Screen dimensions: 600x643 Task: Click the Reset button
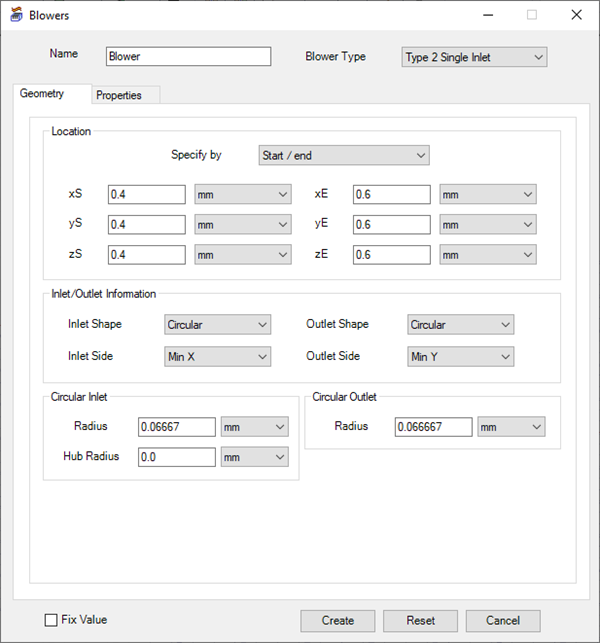coord(420,620)
